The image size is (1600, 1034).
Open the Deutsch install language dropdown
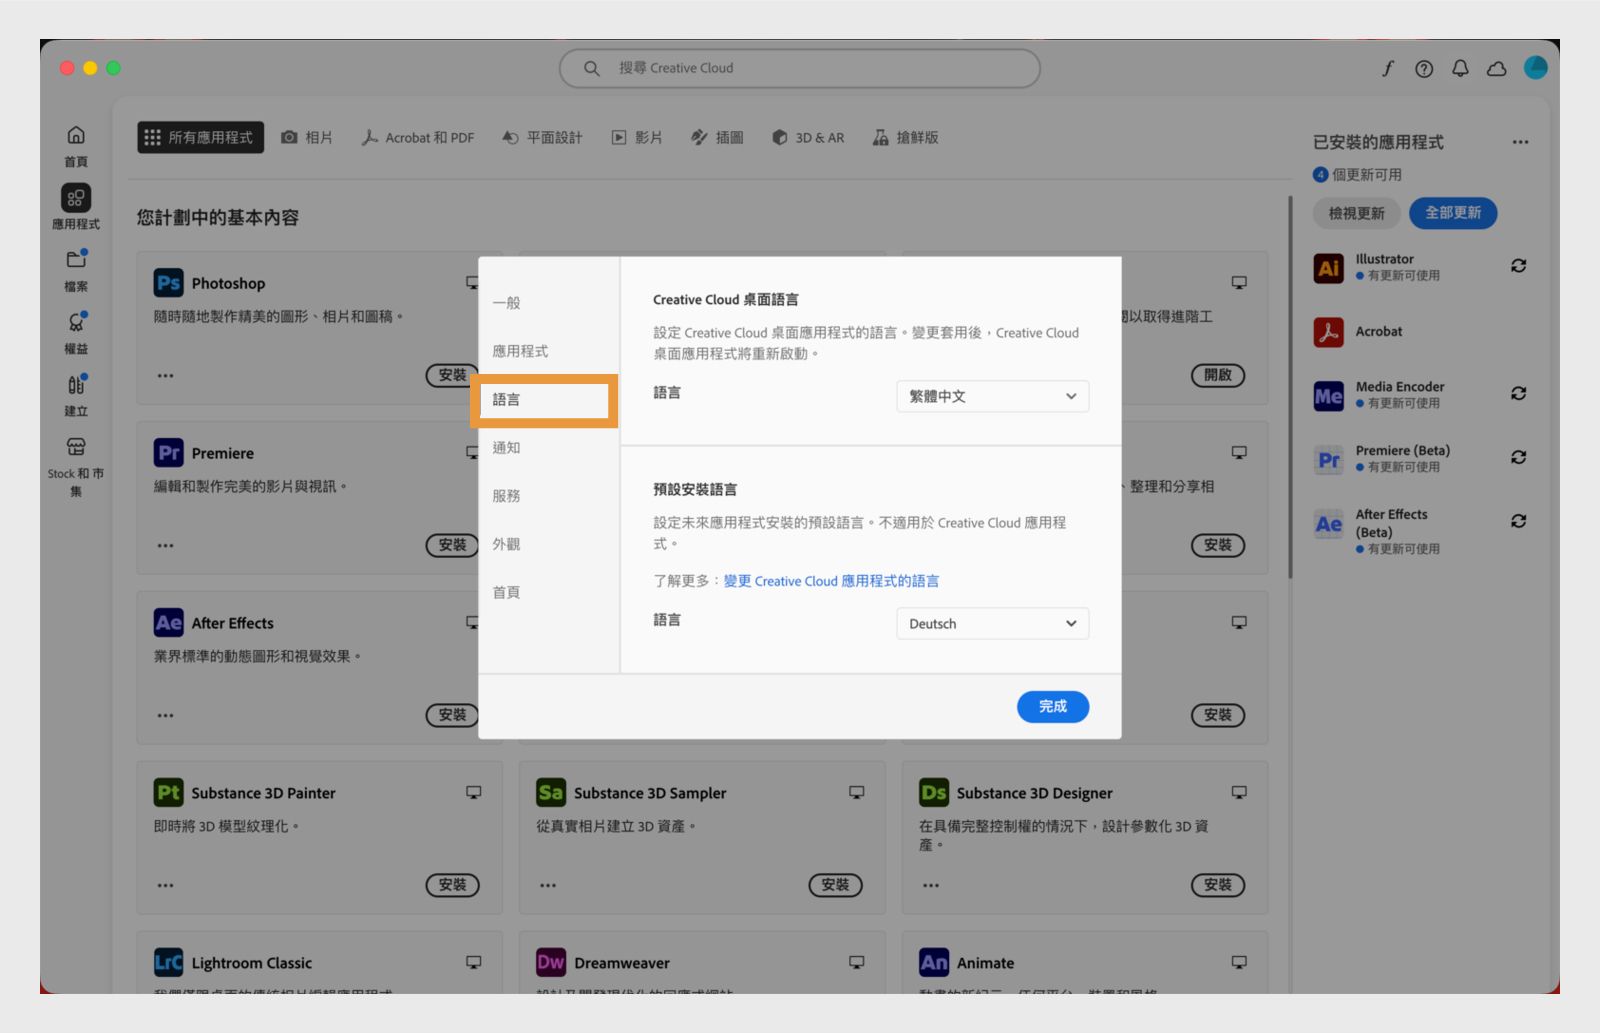tap(993, 624)
